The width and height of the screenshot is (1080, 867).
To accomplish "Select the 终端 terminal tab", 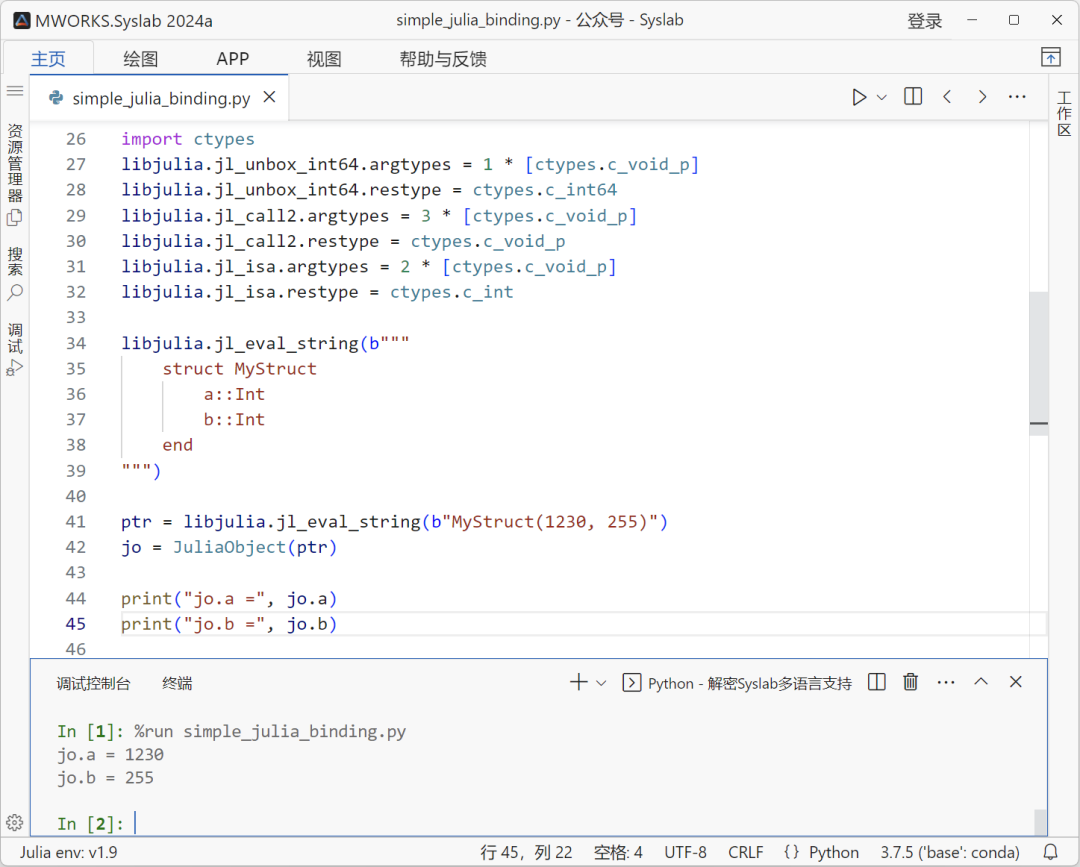I will (177, 683).
